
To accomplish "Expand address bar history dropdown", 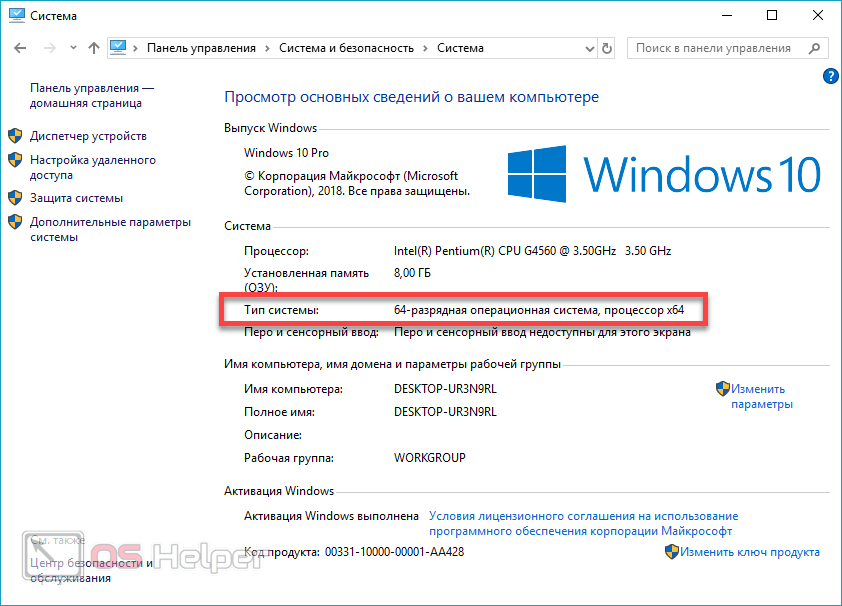I will pos(590,49).
